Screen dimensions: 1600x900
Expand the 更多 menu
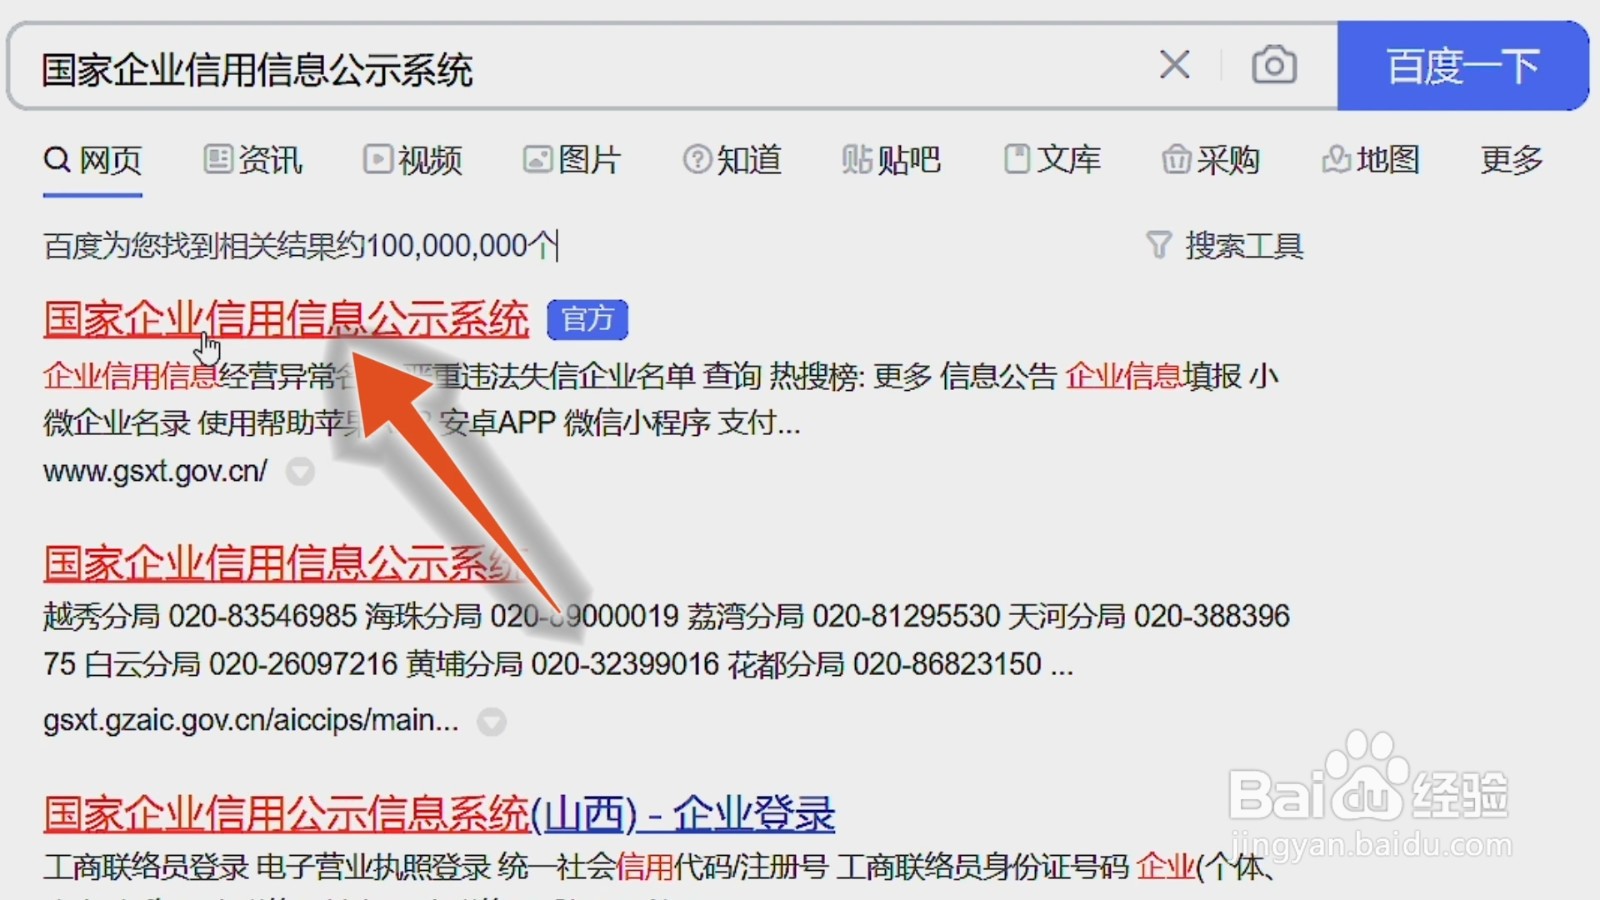pos(1512,160)
